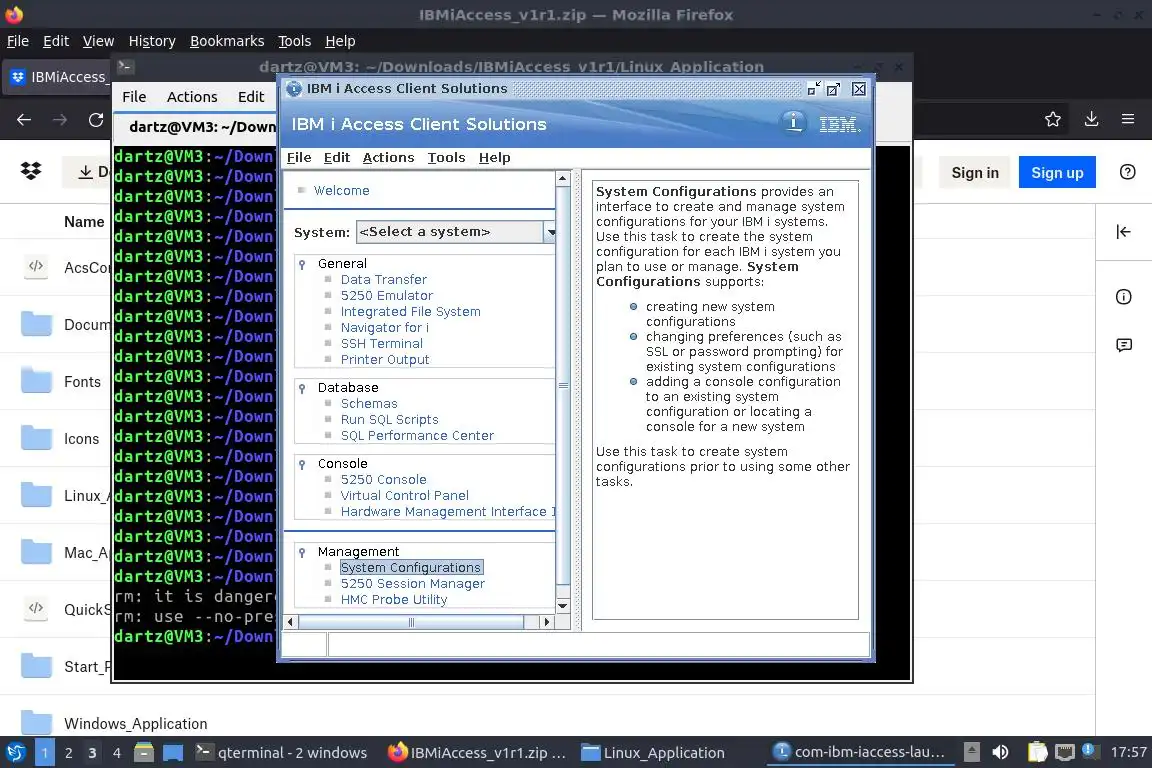Image resolution: width=1152 pixels, height=768 pixels.
Task: Open File menu in IBM i Access
Action: (299, 157)
